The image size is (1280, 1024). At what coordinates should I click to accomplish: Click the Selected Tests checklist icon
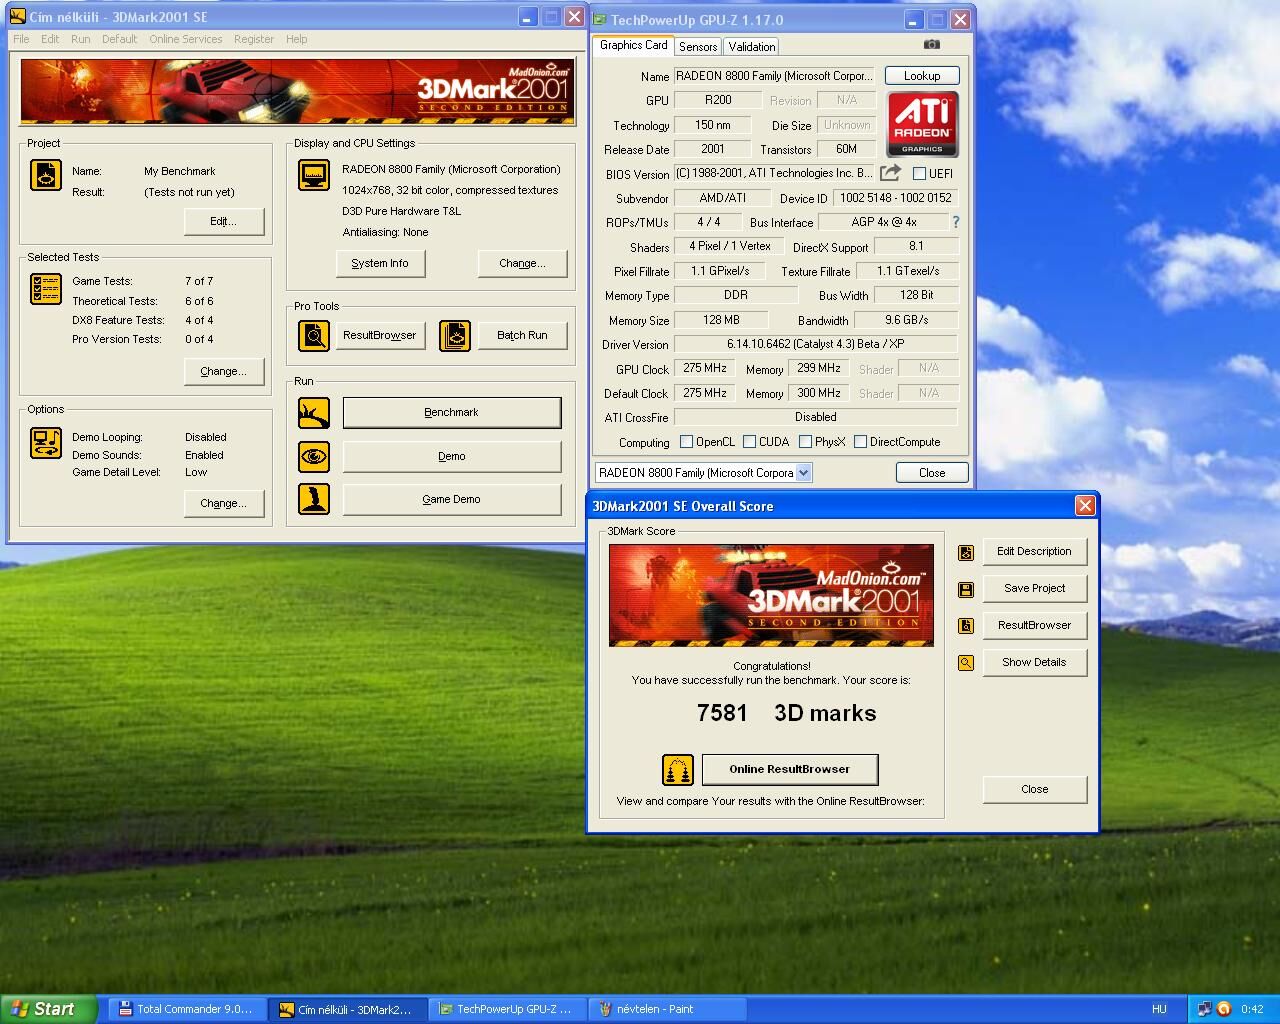click(46, 289)
